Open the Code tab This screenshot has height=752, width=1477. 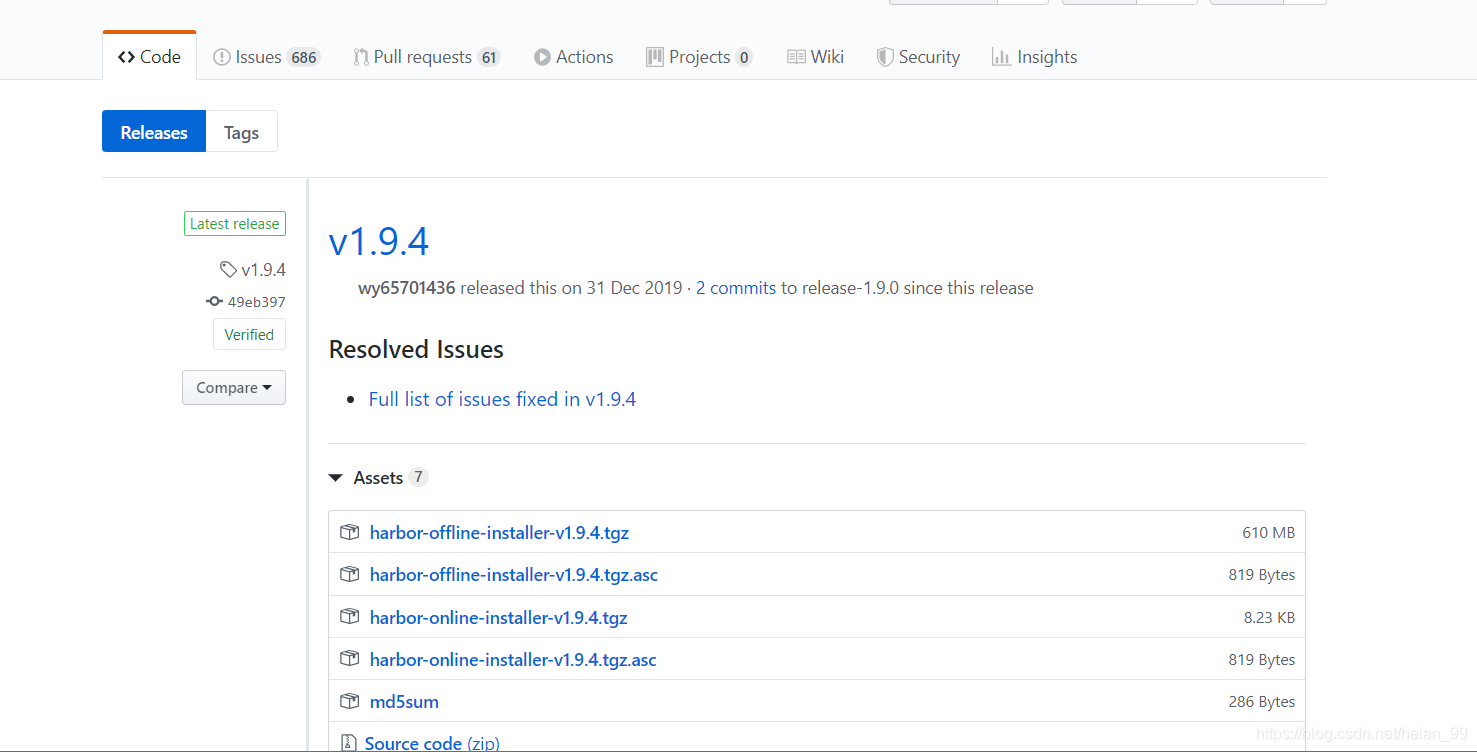[x=149, y=57]
